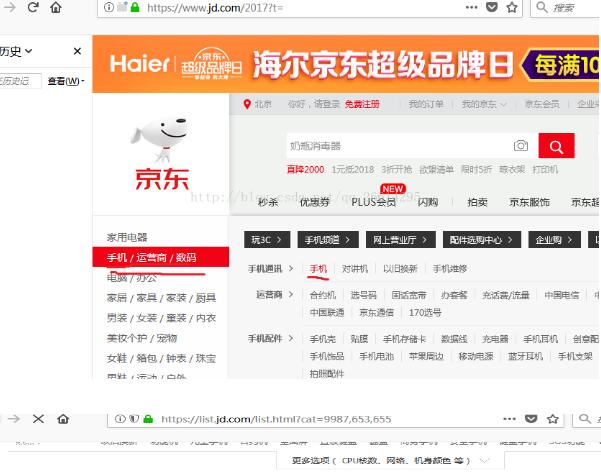601x473 pixels.
Task: Click 京东通信 link
Action: 376,312
